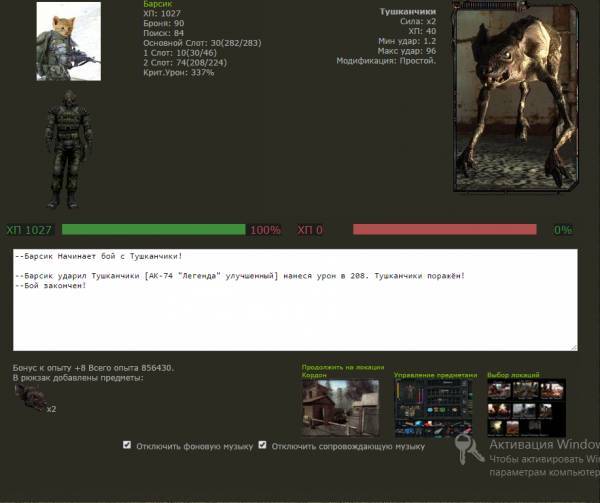Click the --Бой закончен! log line
Screen dimensions: 600x503
click(x=51, y=286)
